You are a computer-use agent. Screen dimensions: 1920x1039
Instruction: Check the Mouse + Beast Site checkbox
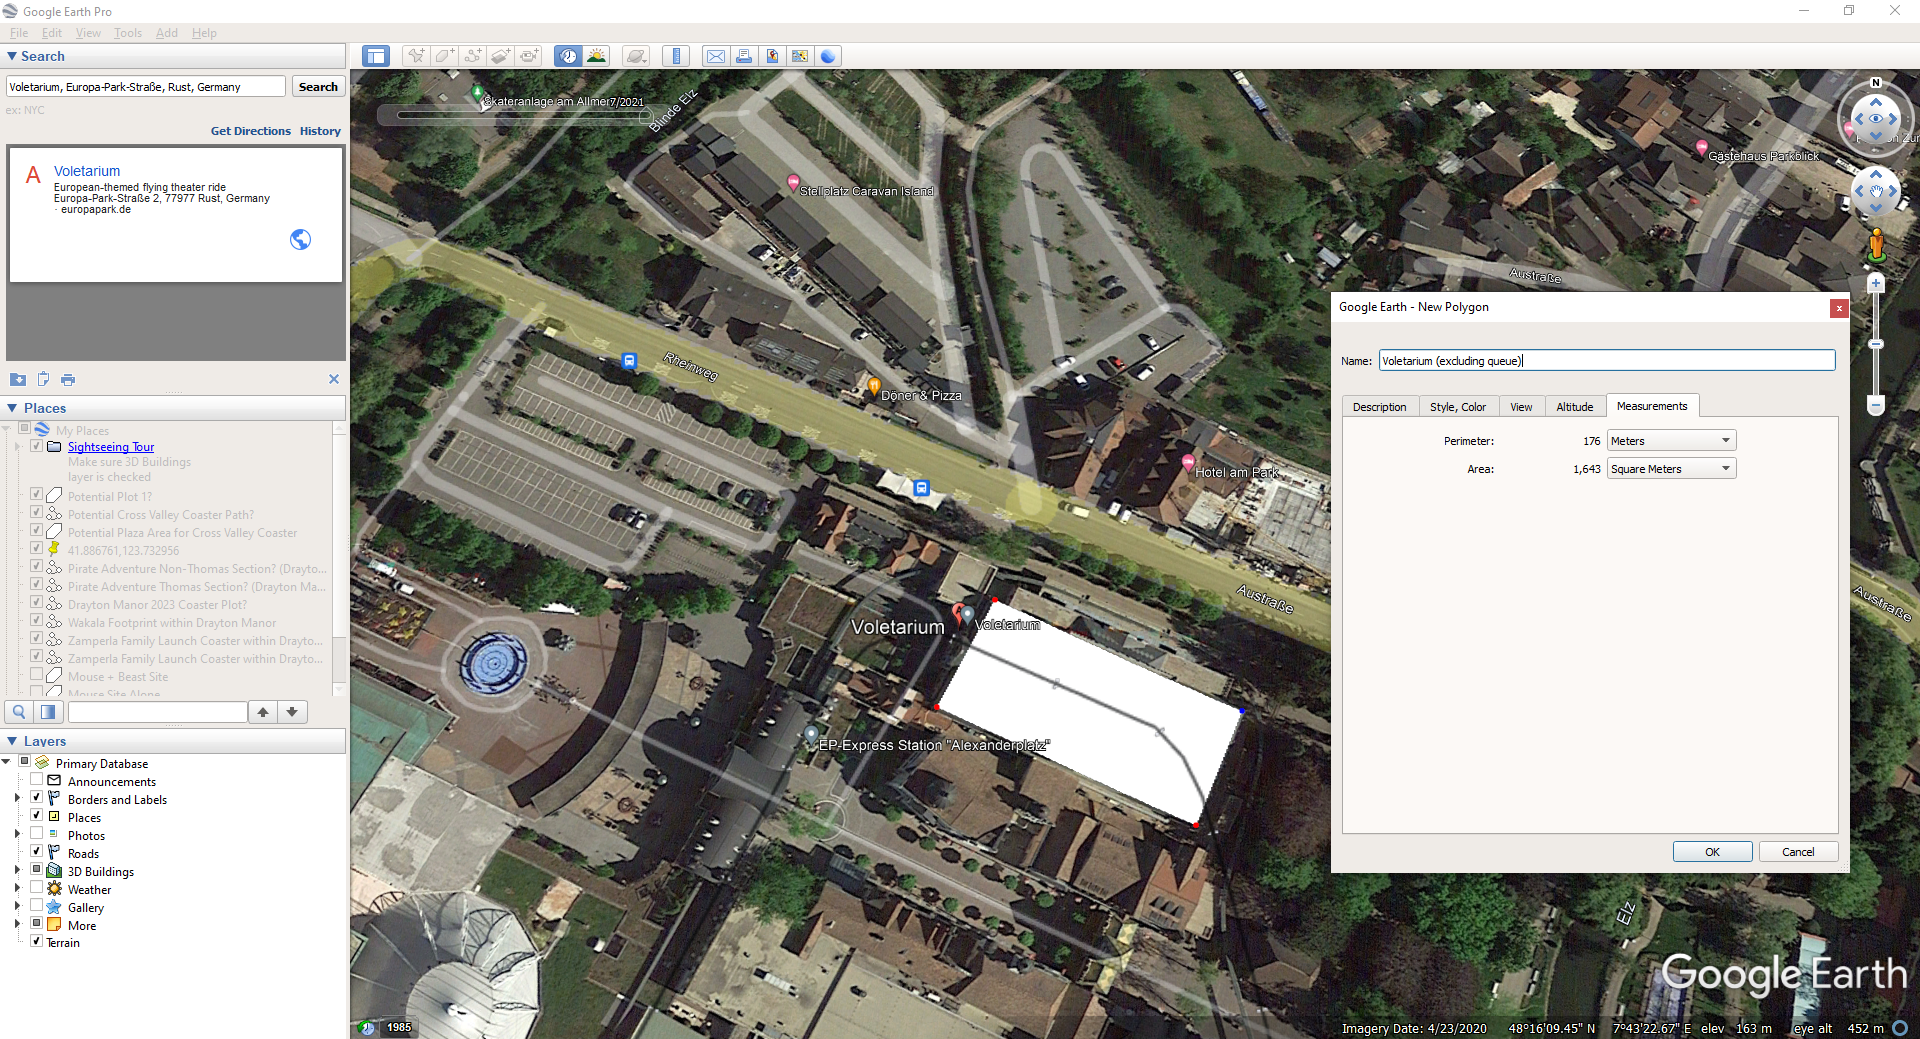(36, 675)
